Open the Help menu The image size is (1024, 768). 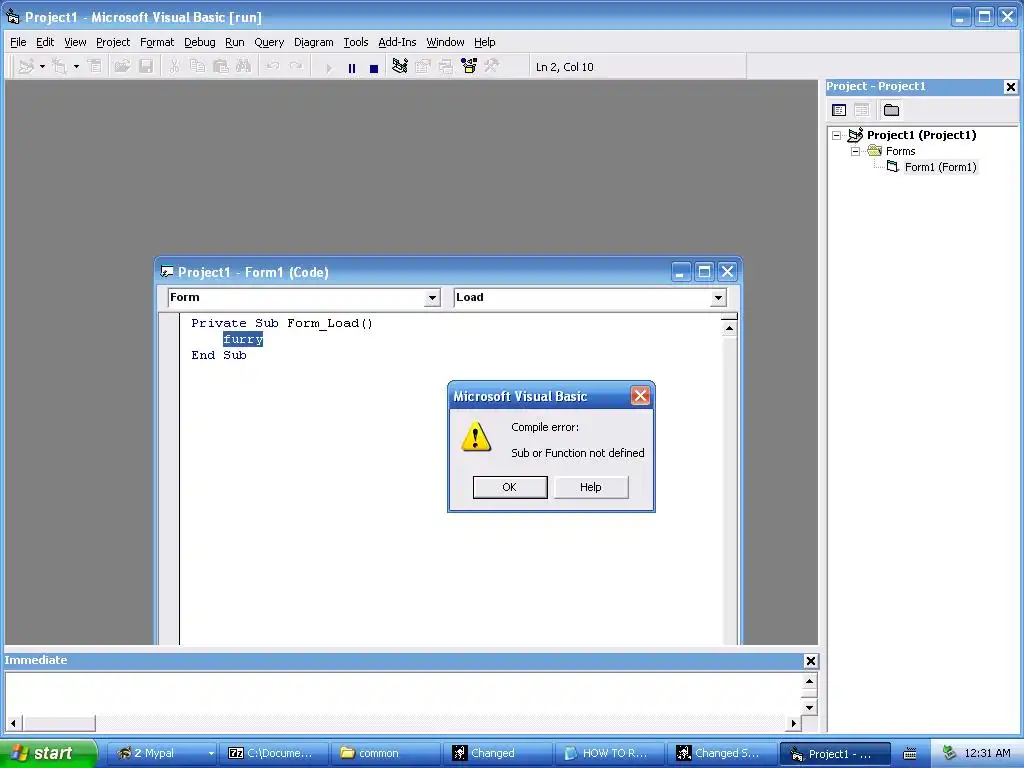485,42
